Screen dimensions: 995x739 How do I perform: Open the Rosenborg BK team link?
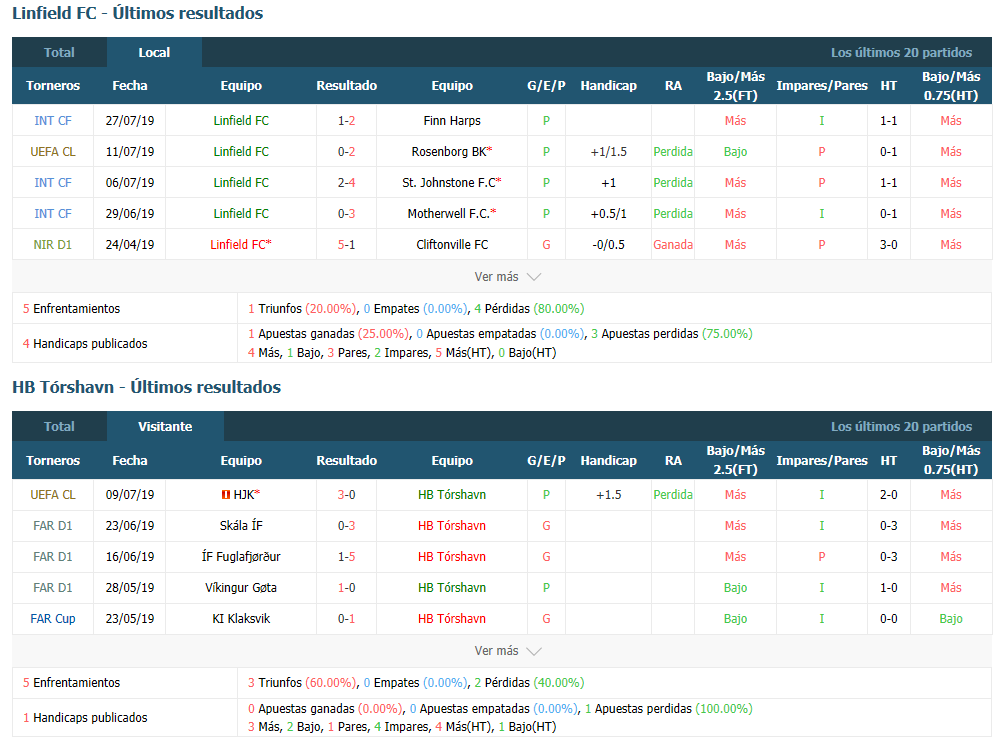click(449, 152)
